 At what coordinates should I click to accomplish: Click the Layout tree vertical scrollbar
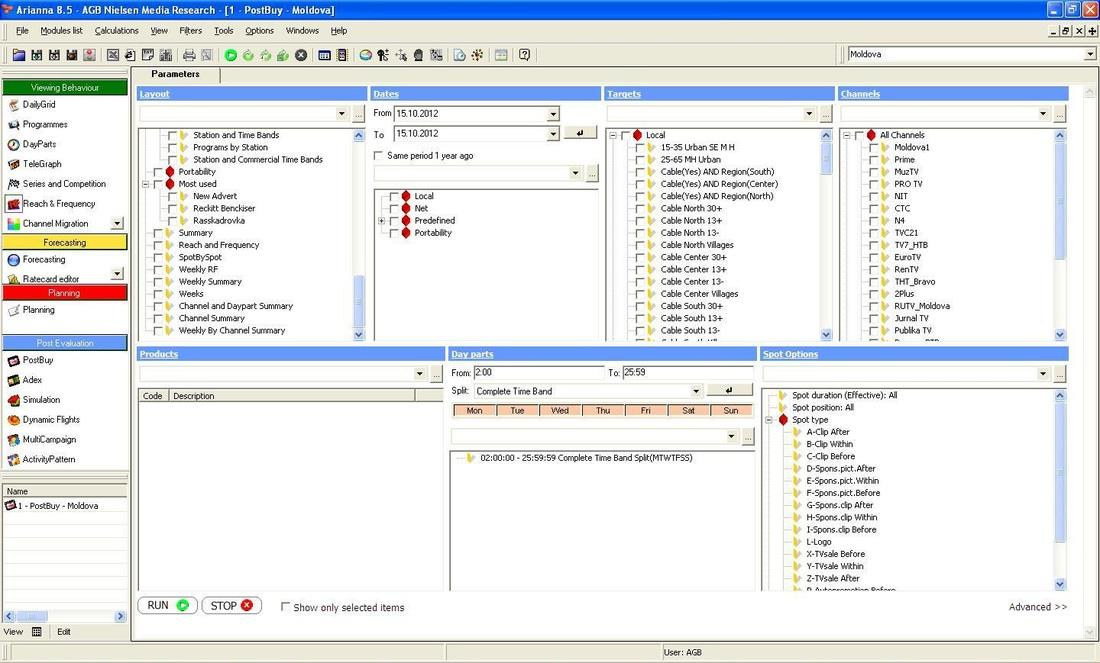(358, 235)
